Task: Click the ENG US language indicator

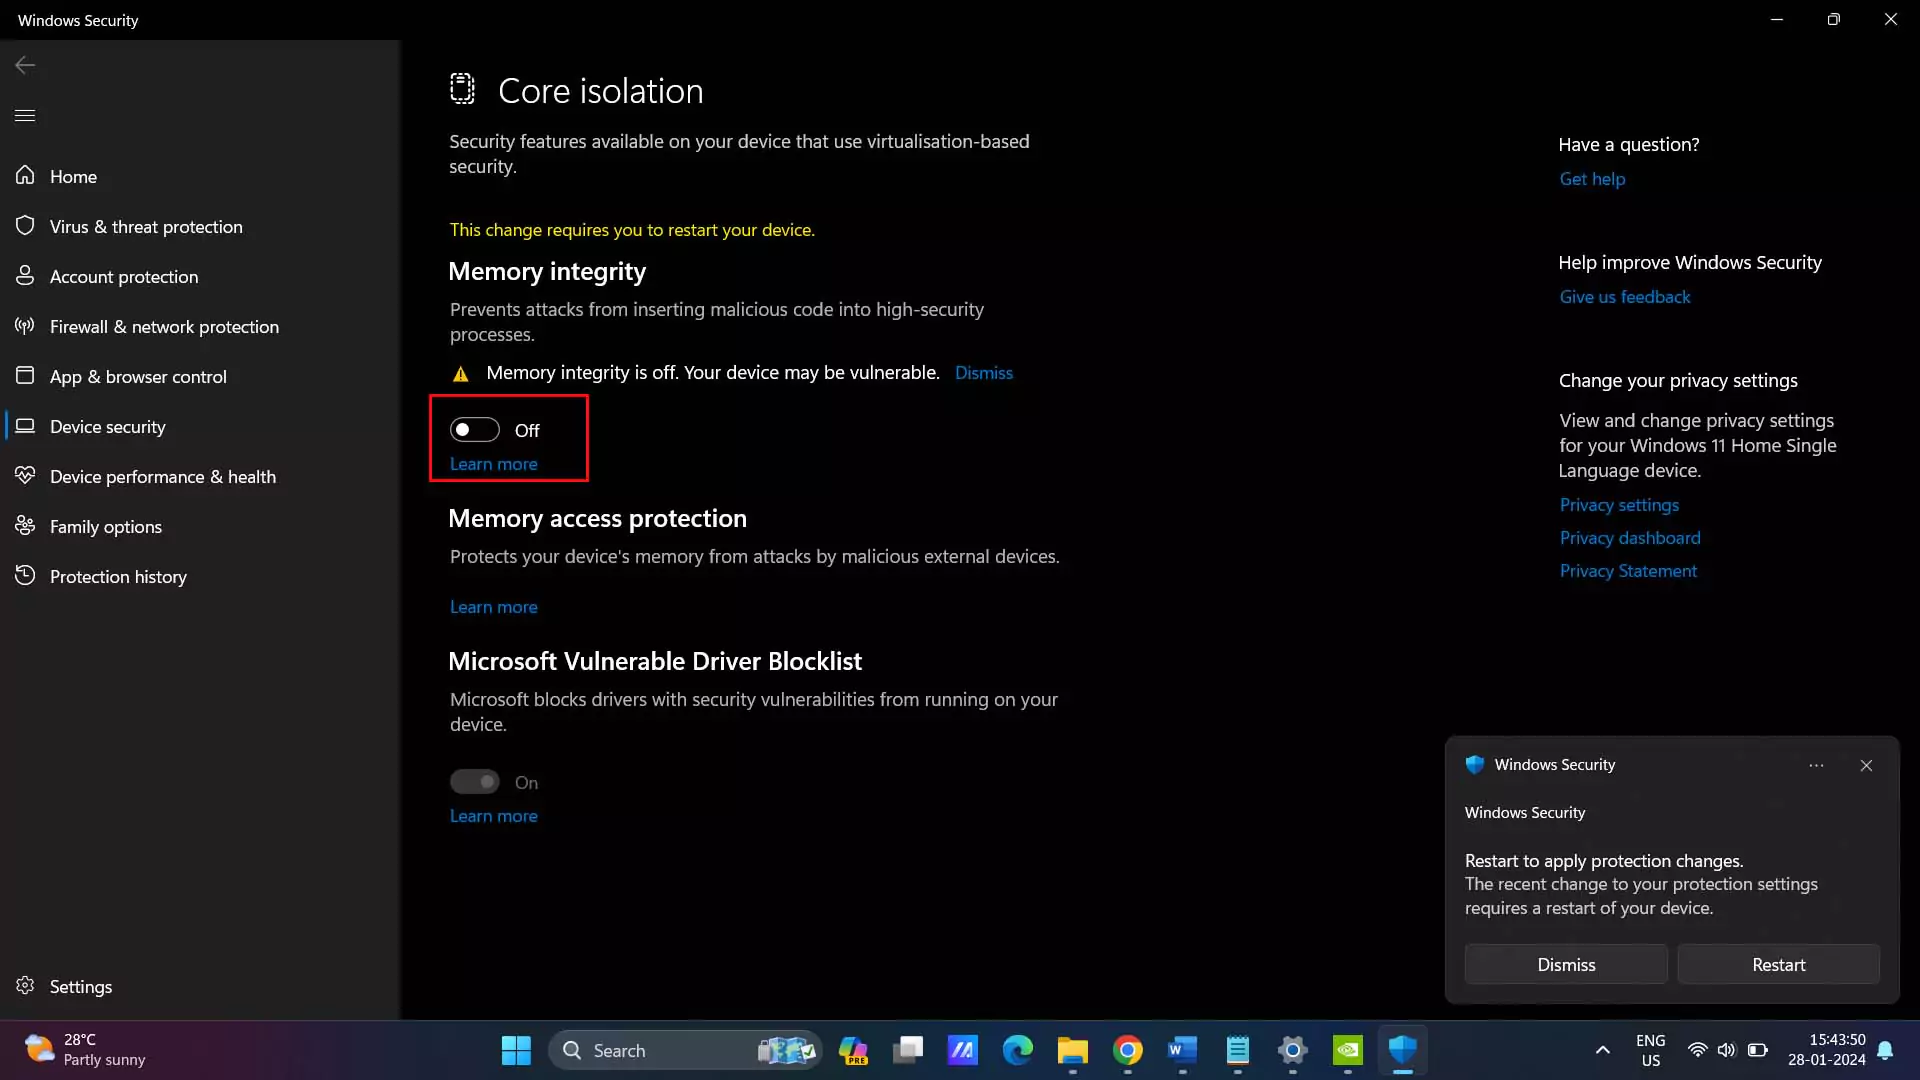Action: (x=1650, y=1050)
